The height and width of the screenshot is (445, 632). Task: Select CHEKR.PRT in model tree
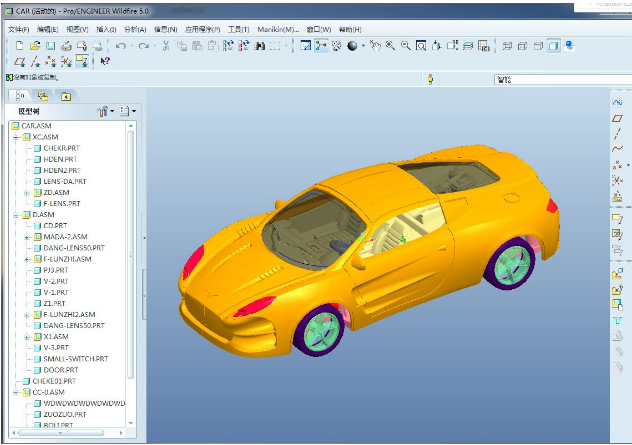point(61,148)
